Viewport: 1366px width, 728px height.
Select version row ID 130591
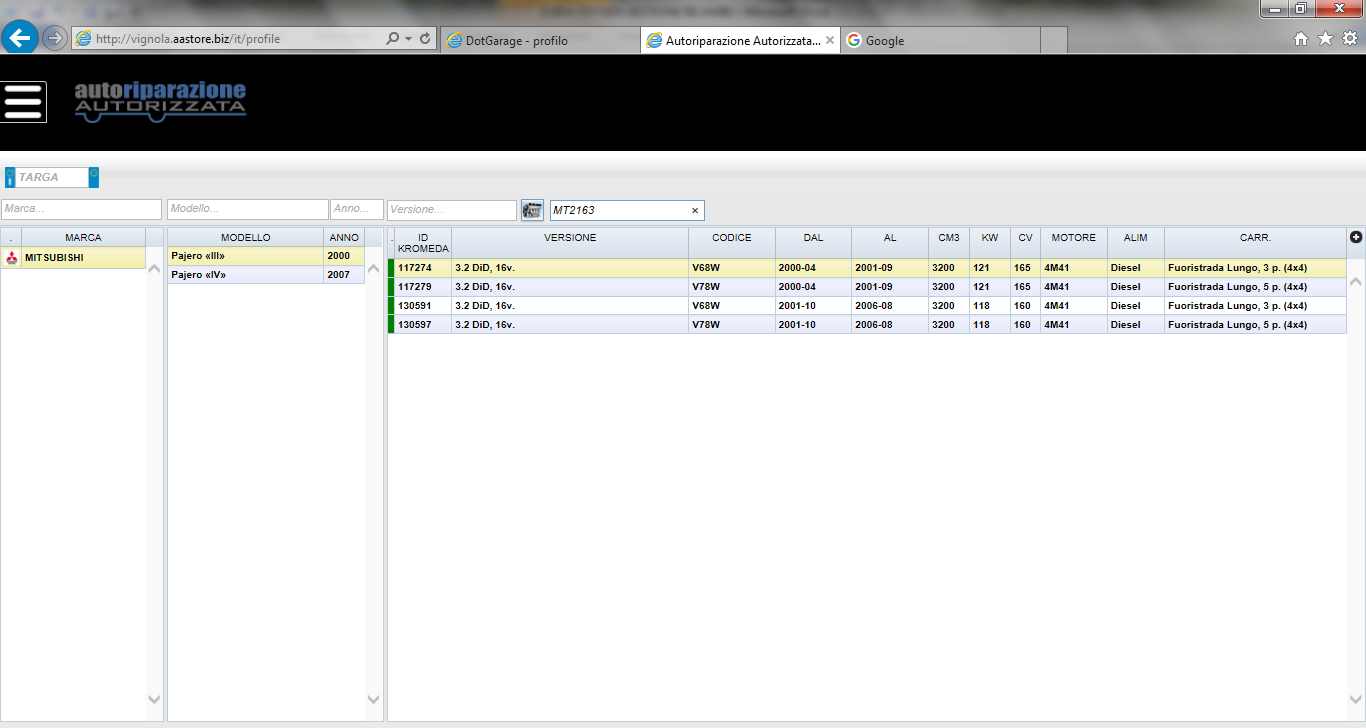(x=867, y=306)
